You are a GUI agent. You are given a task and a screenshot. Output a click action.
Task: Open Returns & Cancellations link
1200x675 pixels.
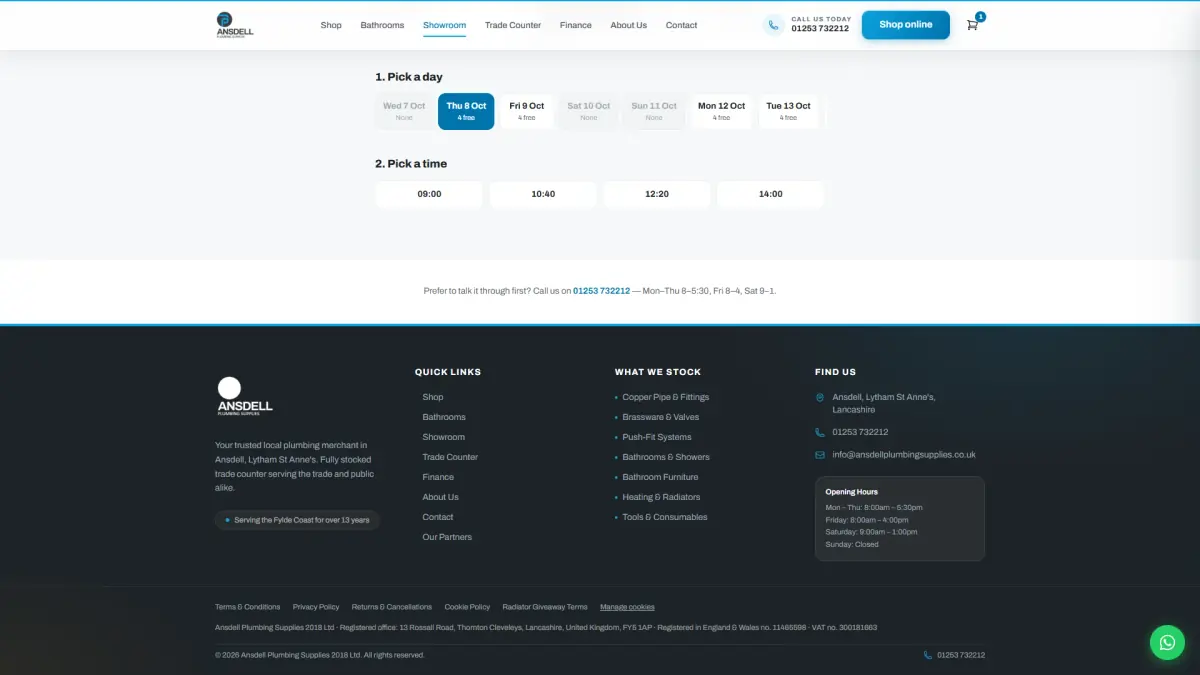click(x=392, y=607)
